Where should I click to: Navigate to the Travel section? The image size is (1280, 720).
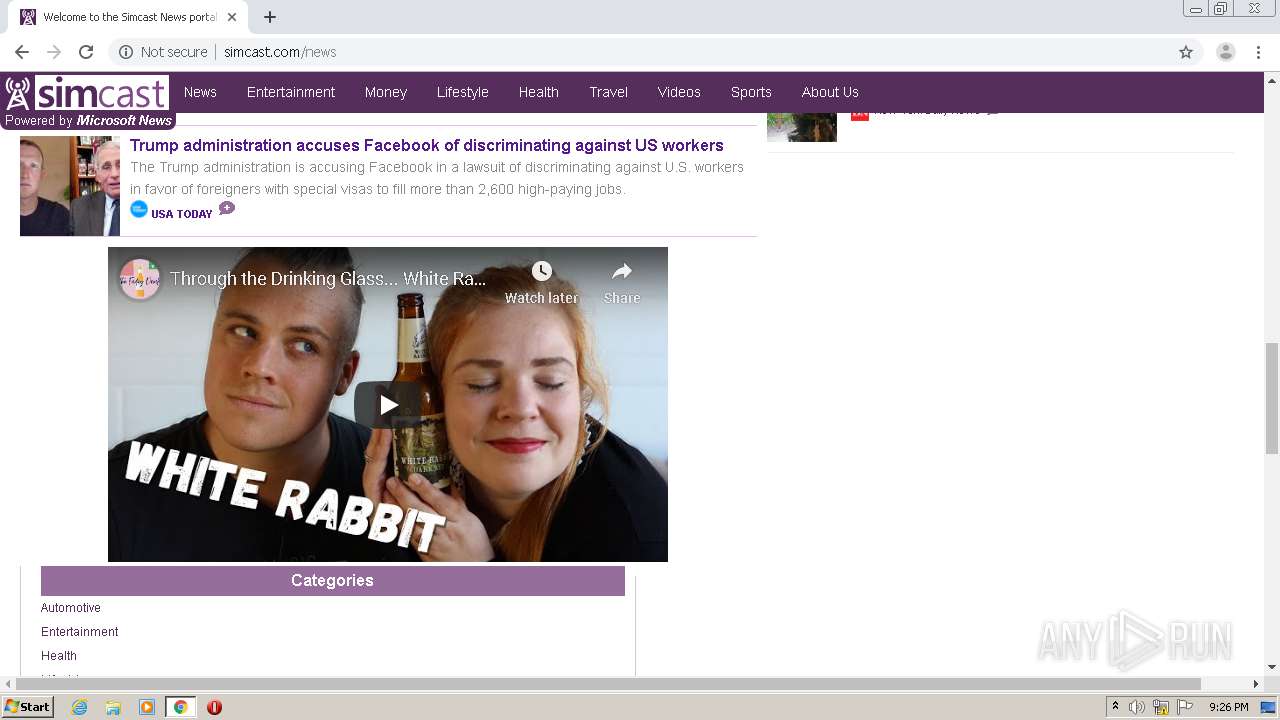tap(609, 92)
